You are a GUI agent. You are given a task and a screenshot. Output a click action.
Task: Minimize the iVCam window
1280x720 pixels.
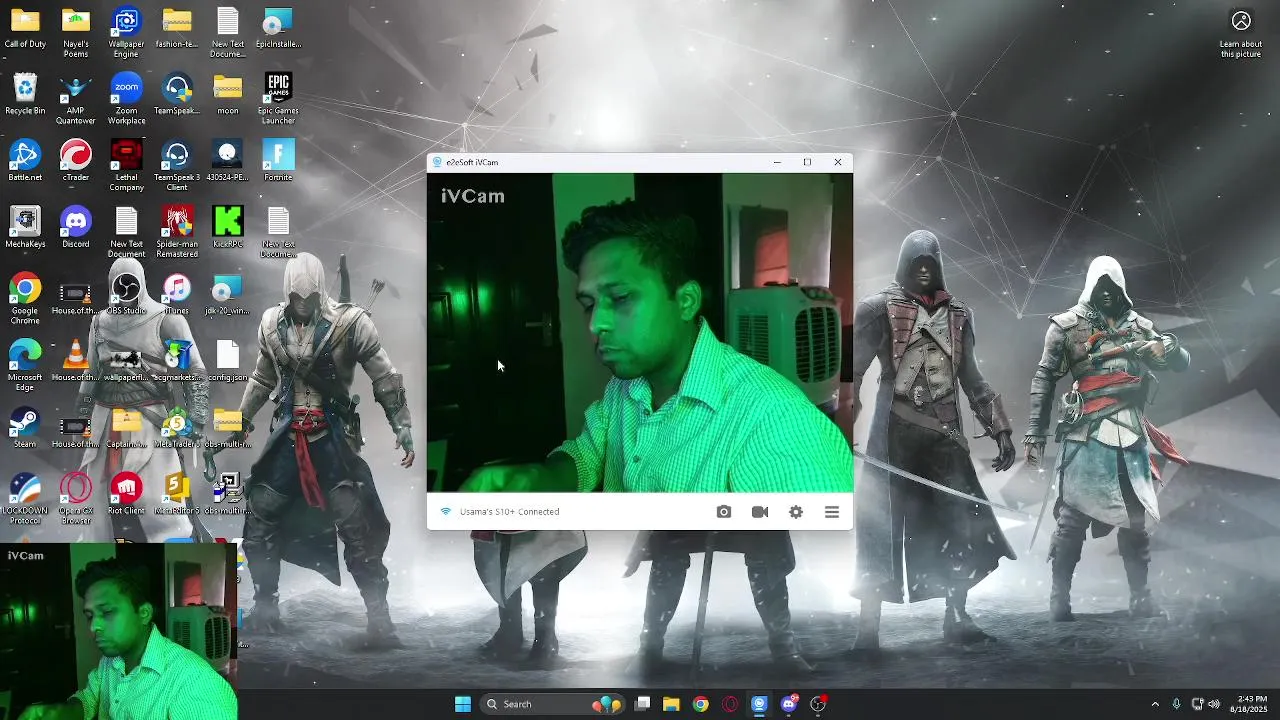[777, 162]
